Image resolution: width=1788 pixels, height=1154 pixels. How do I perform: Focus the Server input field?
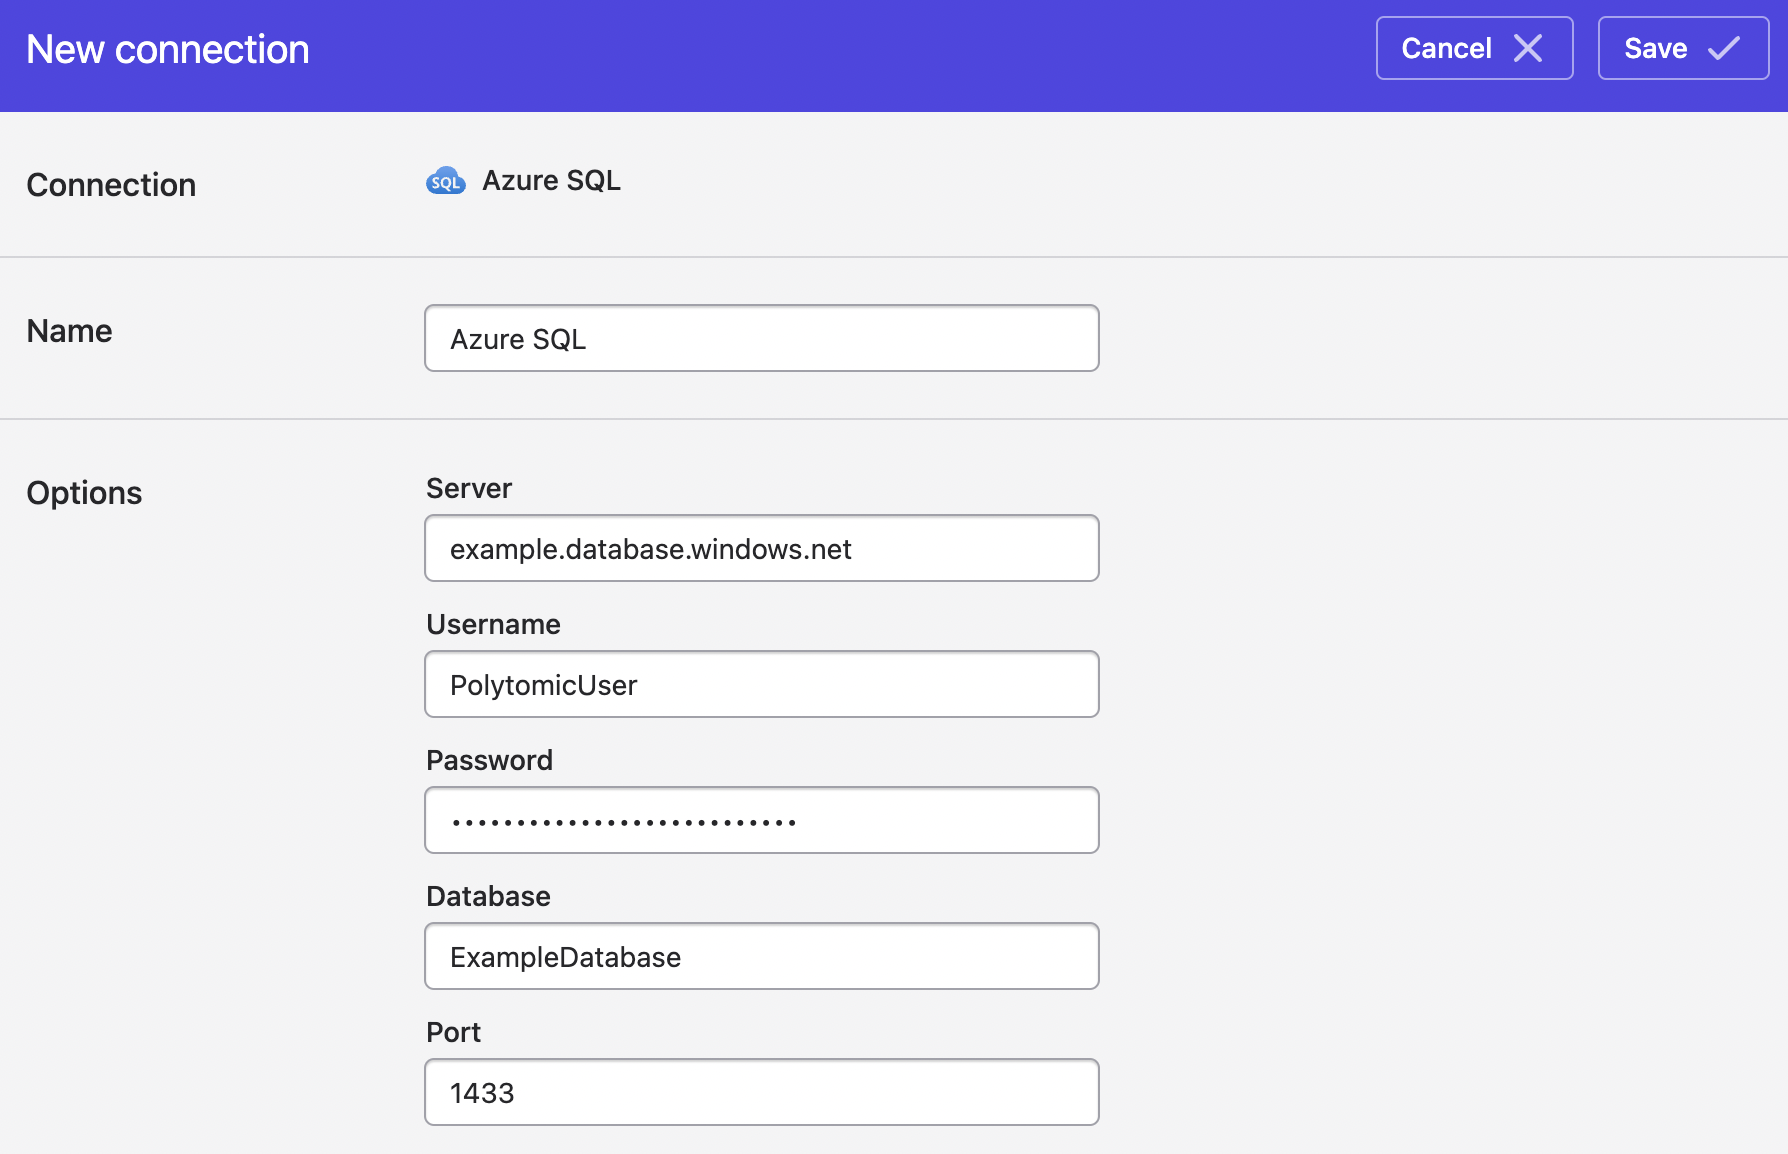pos(762,548)
